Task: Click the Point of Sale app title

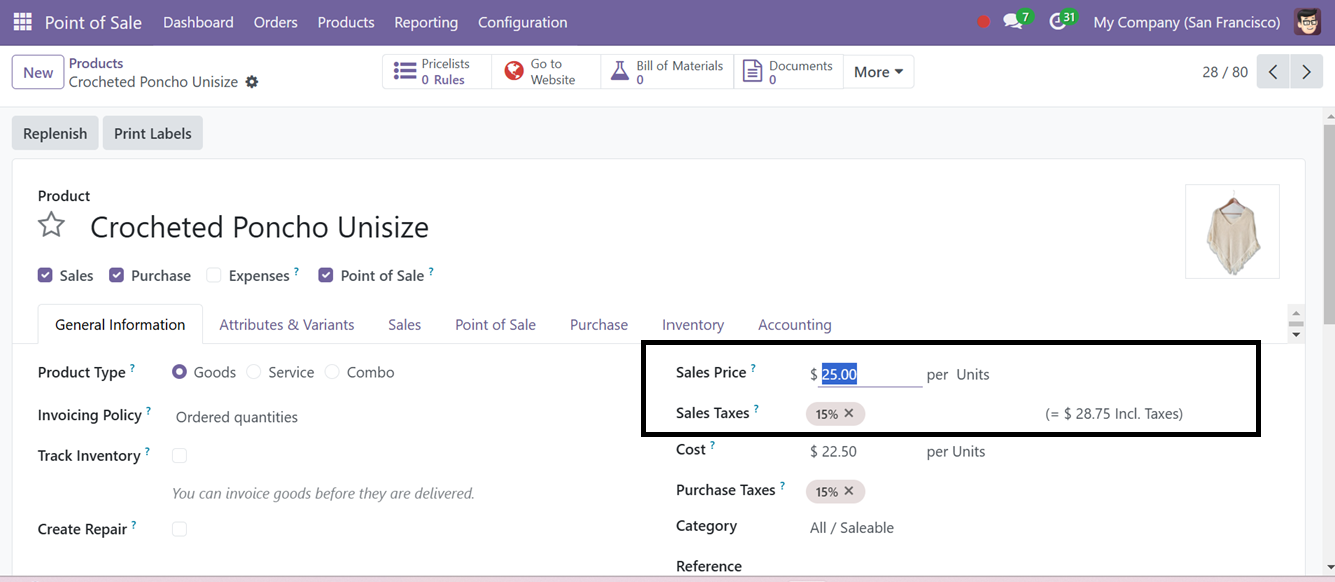Action: 93,22
